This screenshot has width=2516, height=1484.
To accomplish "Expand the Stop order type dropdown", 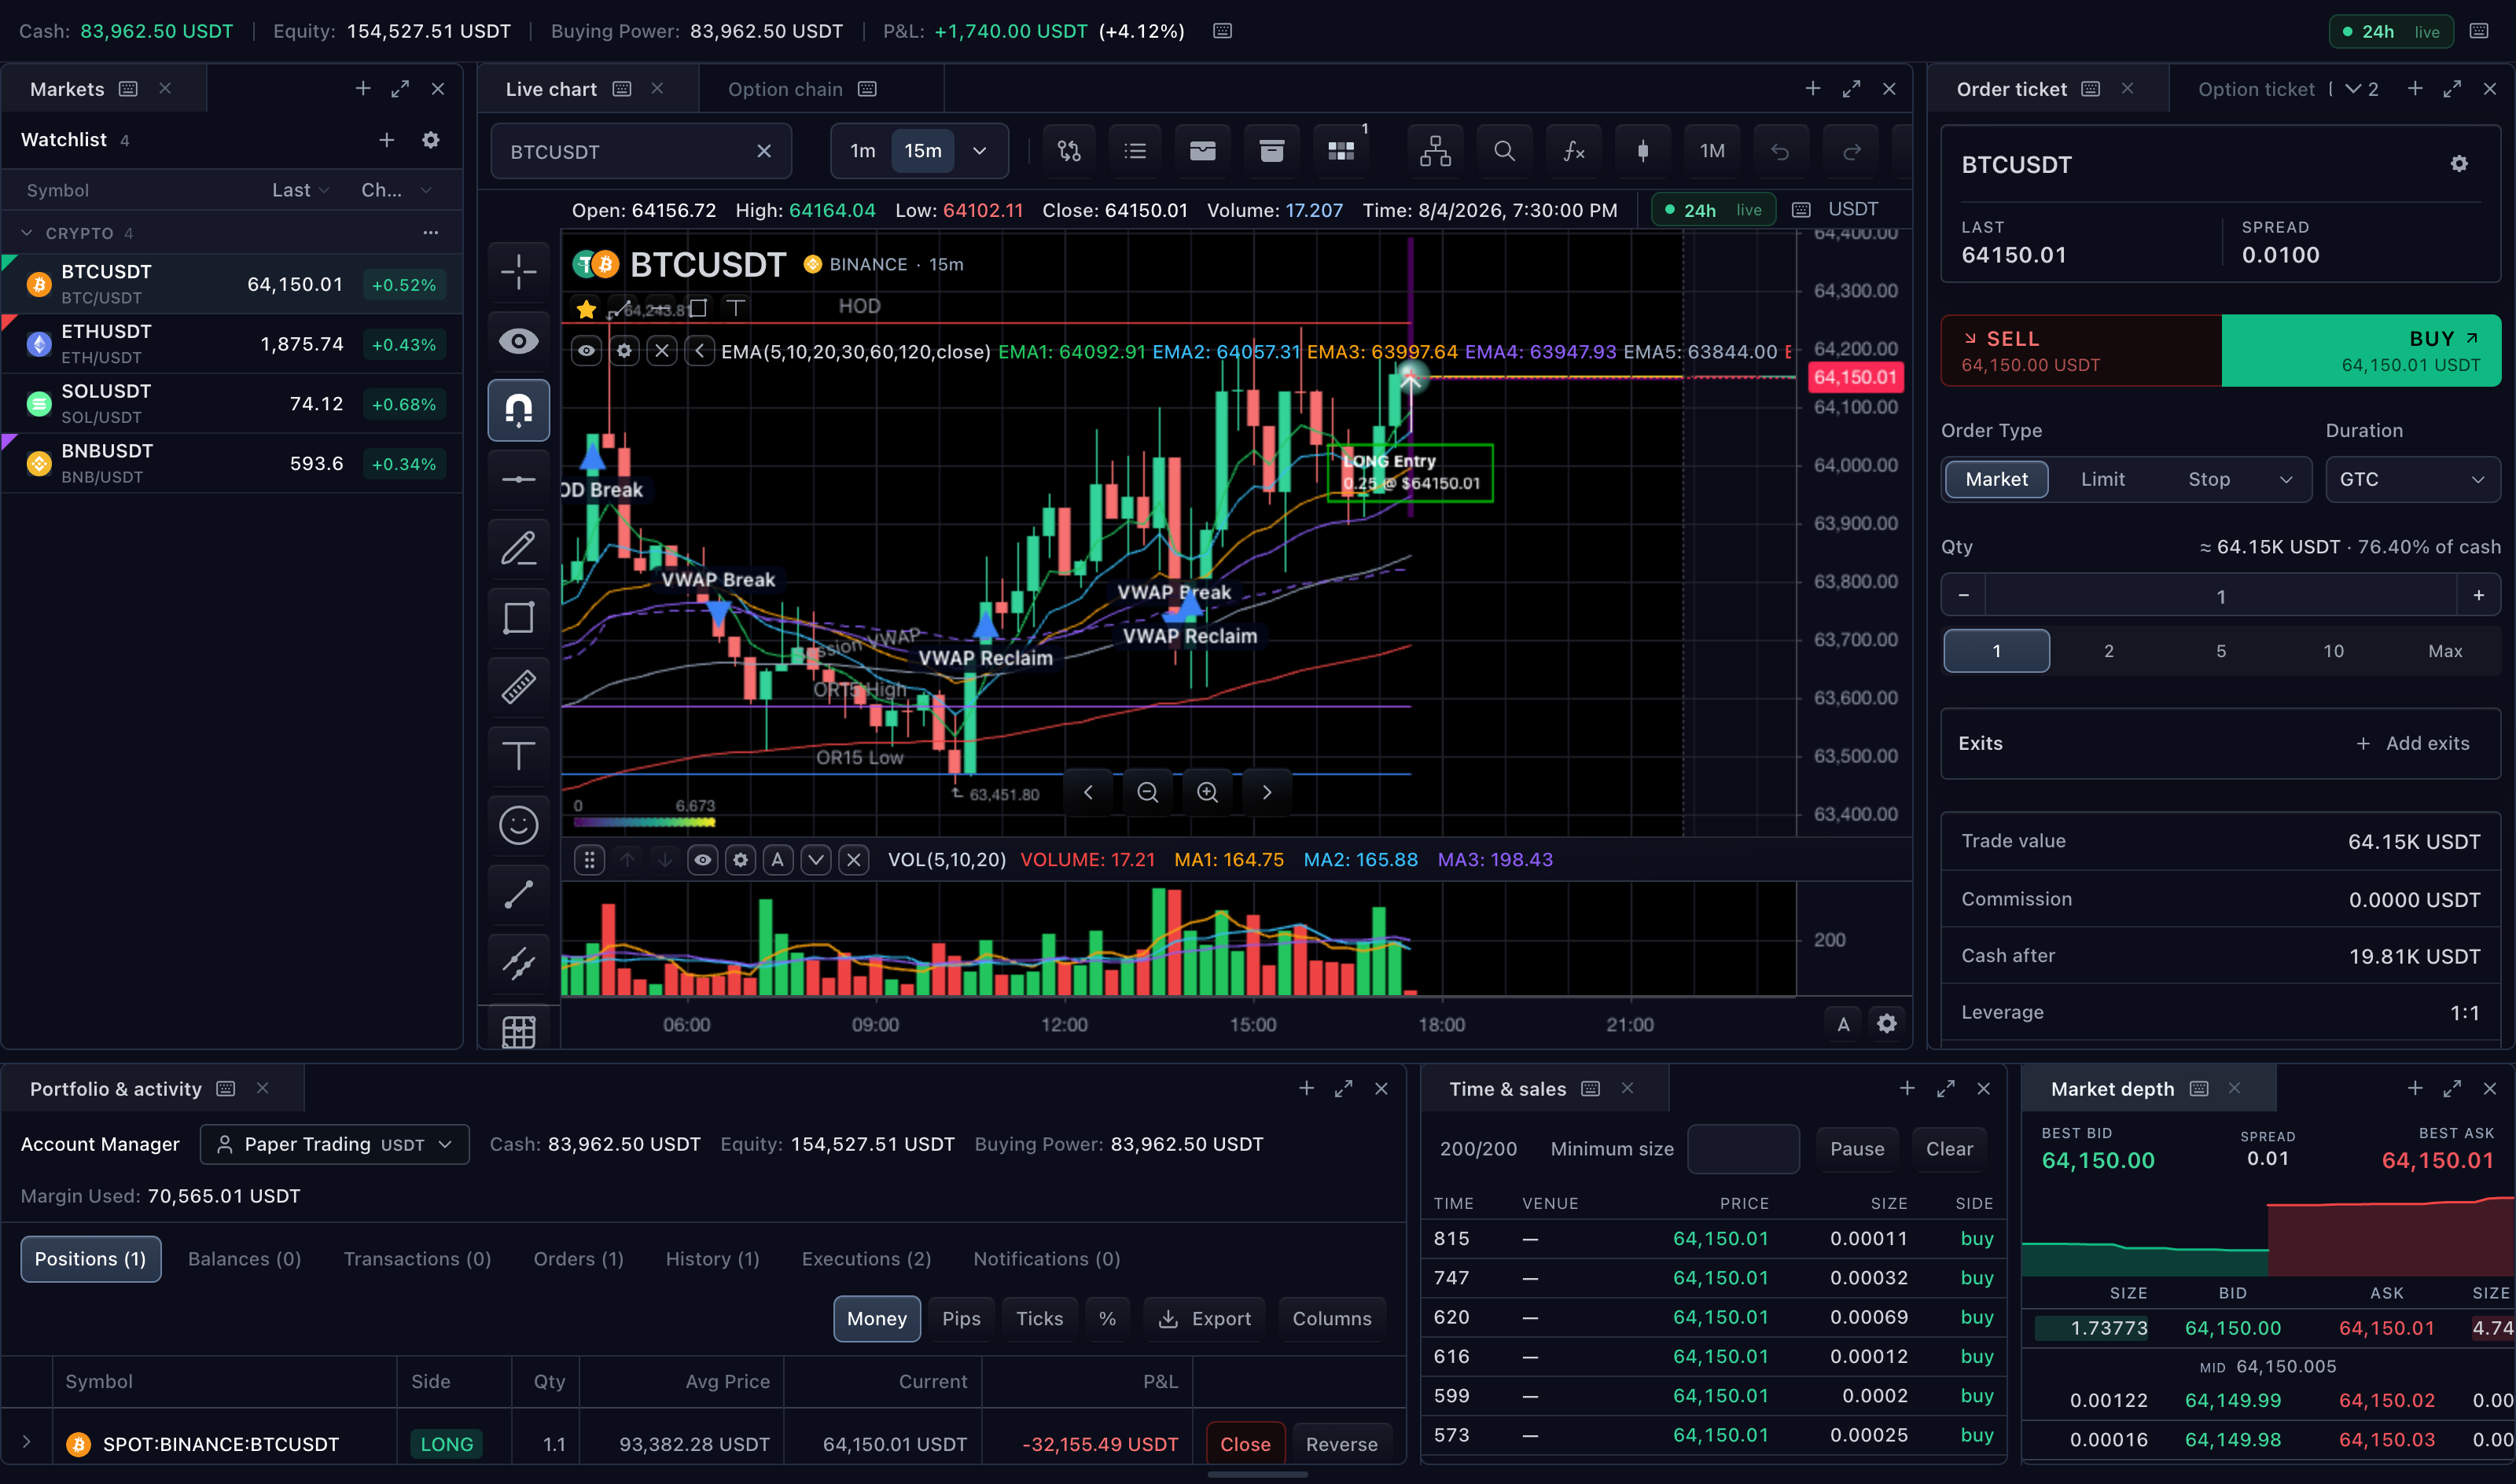I will pos(2286,479).
